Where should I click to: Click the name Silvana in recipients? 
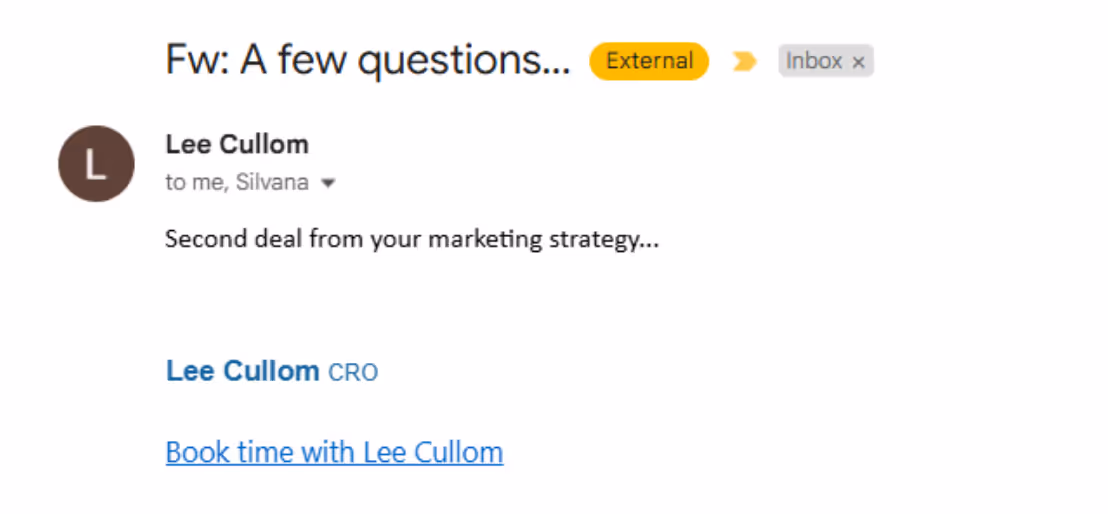272,182
